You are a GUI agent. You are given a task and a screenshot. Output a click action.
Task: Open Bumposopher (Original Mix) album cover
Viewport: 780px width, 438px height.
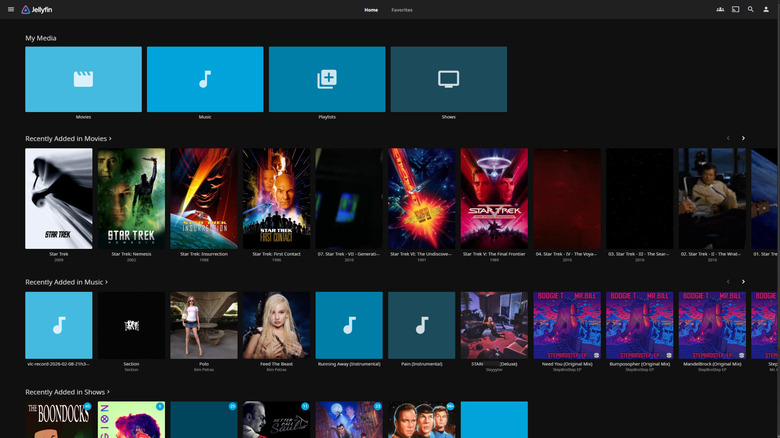point(640,325)
